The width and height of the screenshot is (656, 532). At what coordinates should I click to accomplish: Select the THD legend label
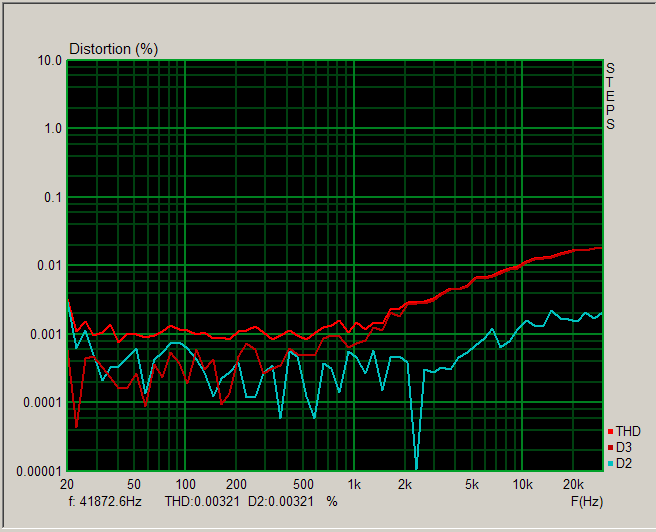[628, 431]
